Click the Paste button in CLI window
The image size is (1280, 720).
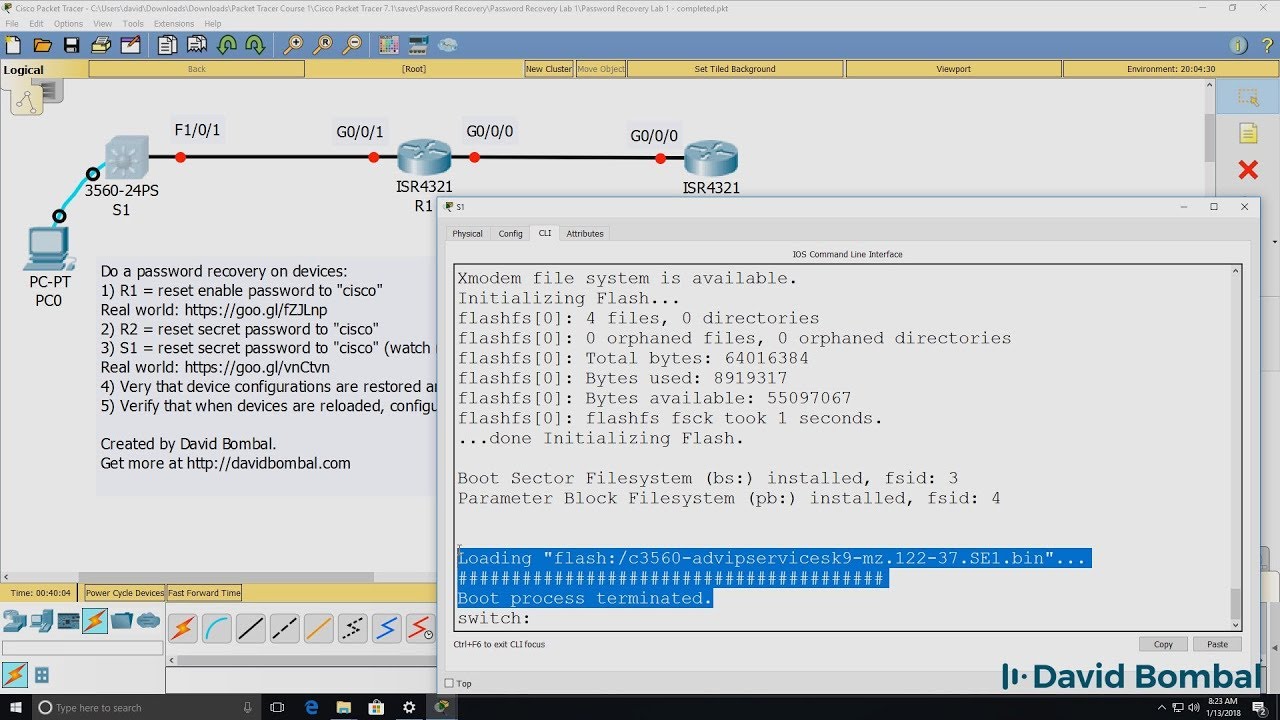(x=1217, y=644)
